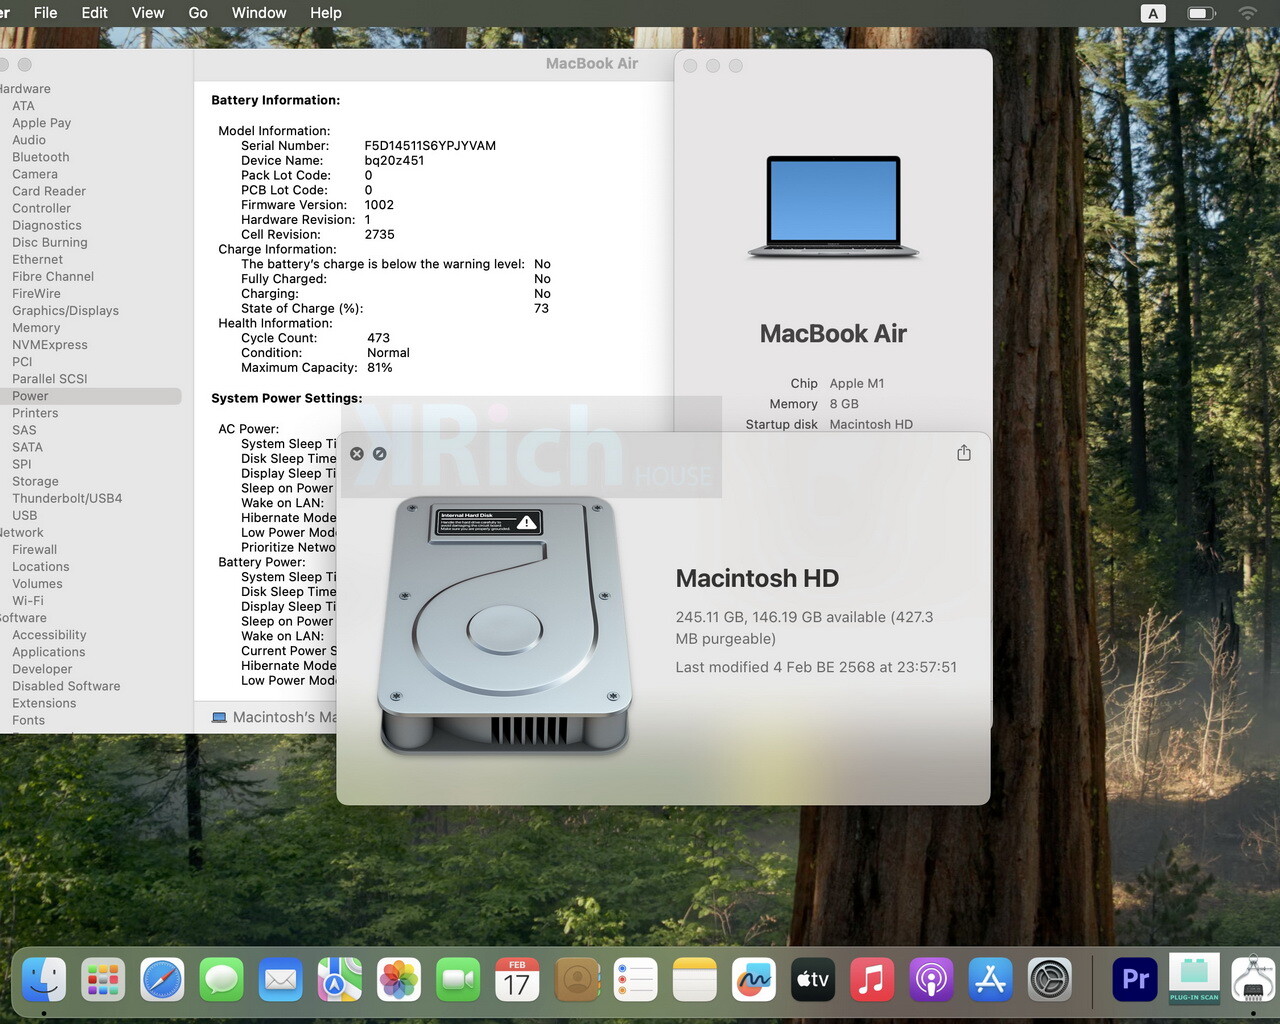Open Plug-in Scan app in Dock

pos(1194,980)
